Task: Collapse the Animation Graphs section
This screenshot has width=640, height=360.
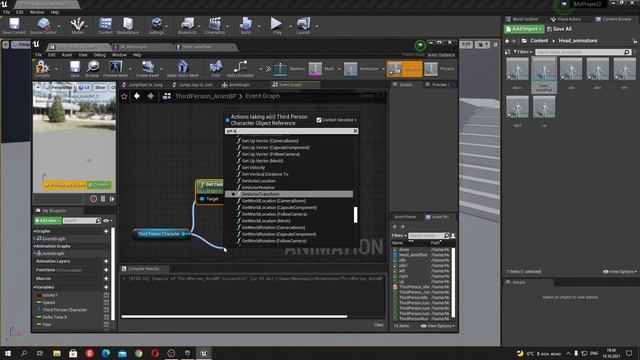Action: [35, 246]
